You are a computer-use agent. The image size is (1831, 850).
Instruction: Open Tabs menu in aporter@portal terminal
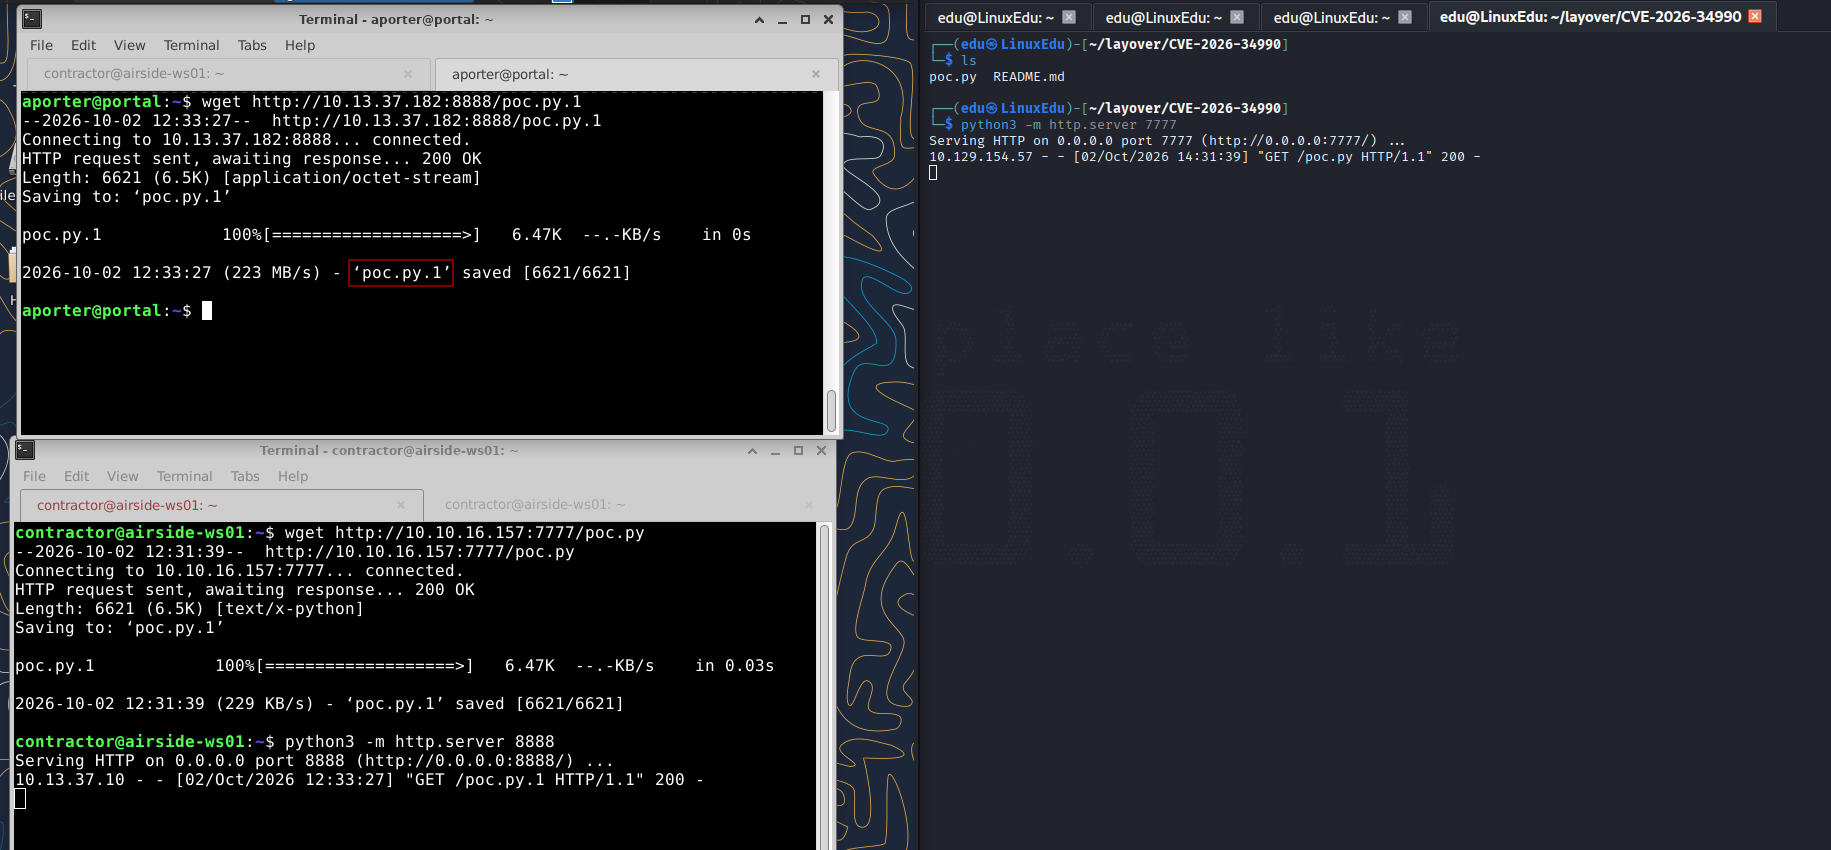[x=252, y=45]
